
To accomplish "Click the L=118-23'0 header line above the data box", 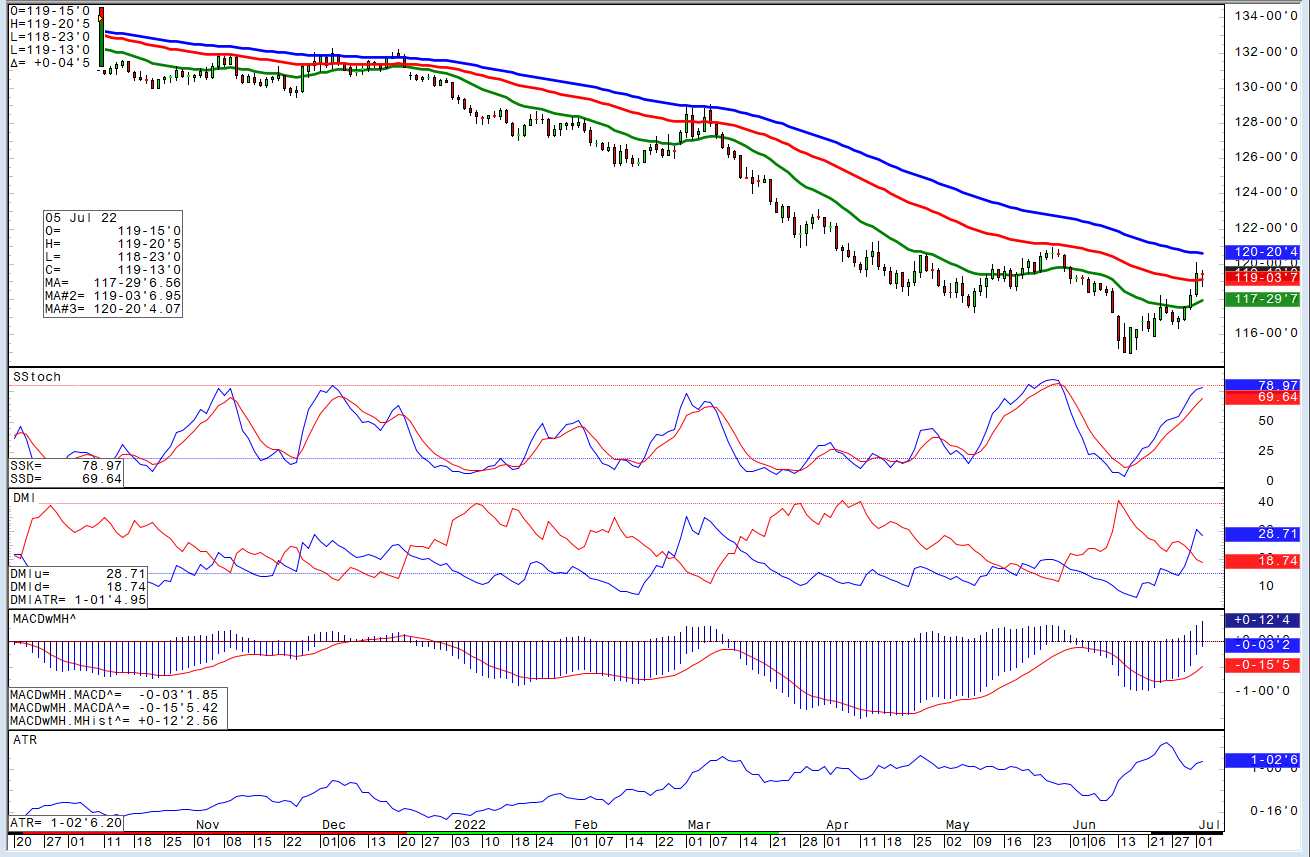I will pyautogui.click(x=51, y=37).
